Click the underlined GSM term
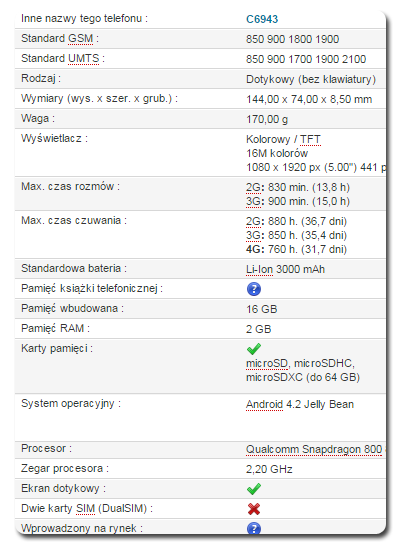Screen dimensions: 400x550 80,38
